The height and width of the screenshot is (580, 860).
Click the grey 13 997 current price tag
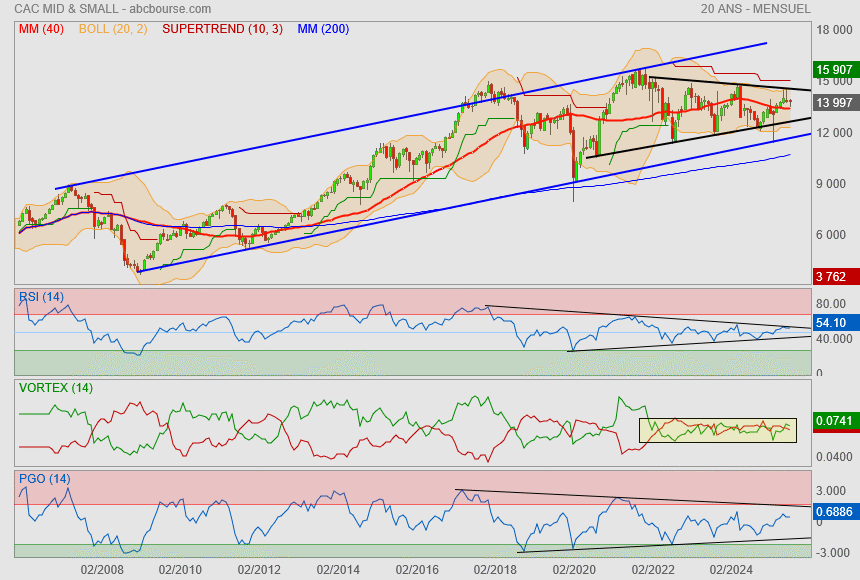(834, 103)
